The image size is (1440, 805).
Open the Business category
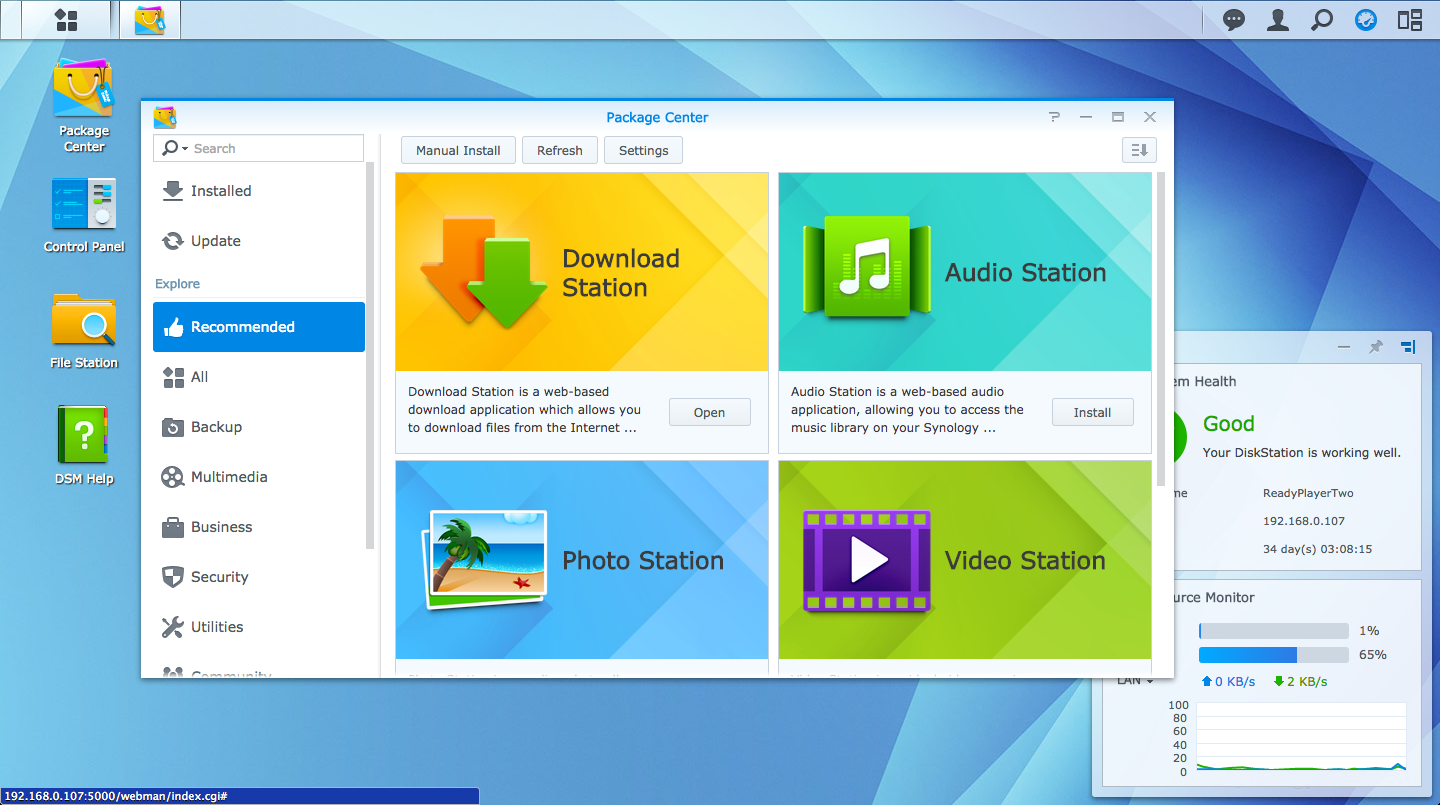[259, 527]
